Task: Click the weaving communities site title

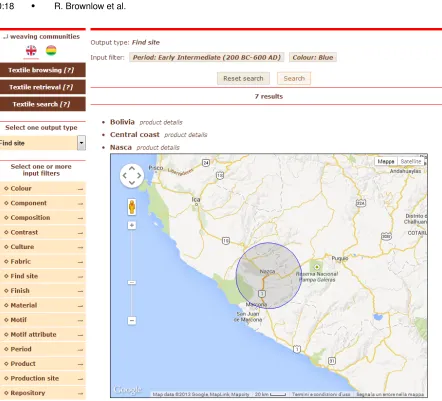Action: (42, 37)
